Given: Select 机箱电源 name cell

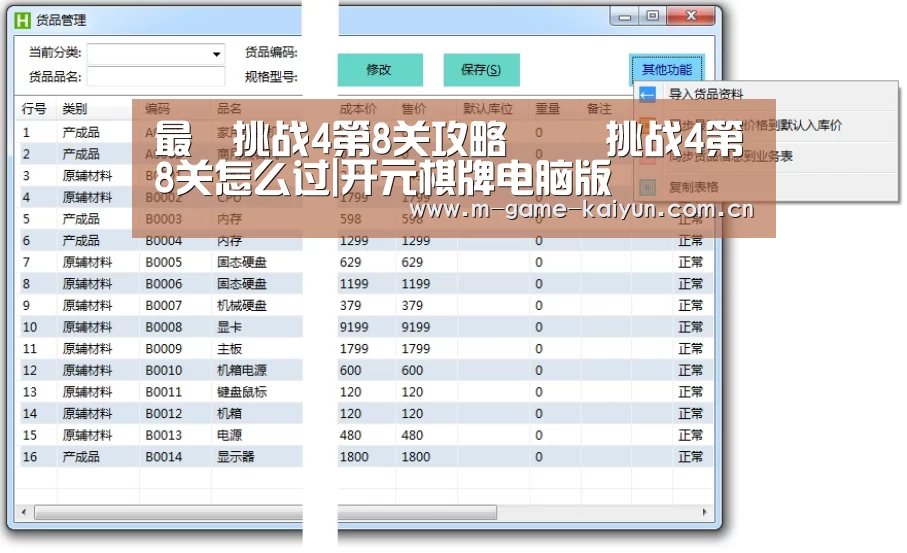Looking at the screenshot, I should [242, 370].
